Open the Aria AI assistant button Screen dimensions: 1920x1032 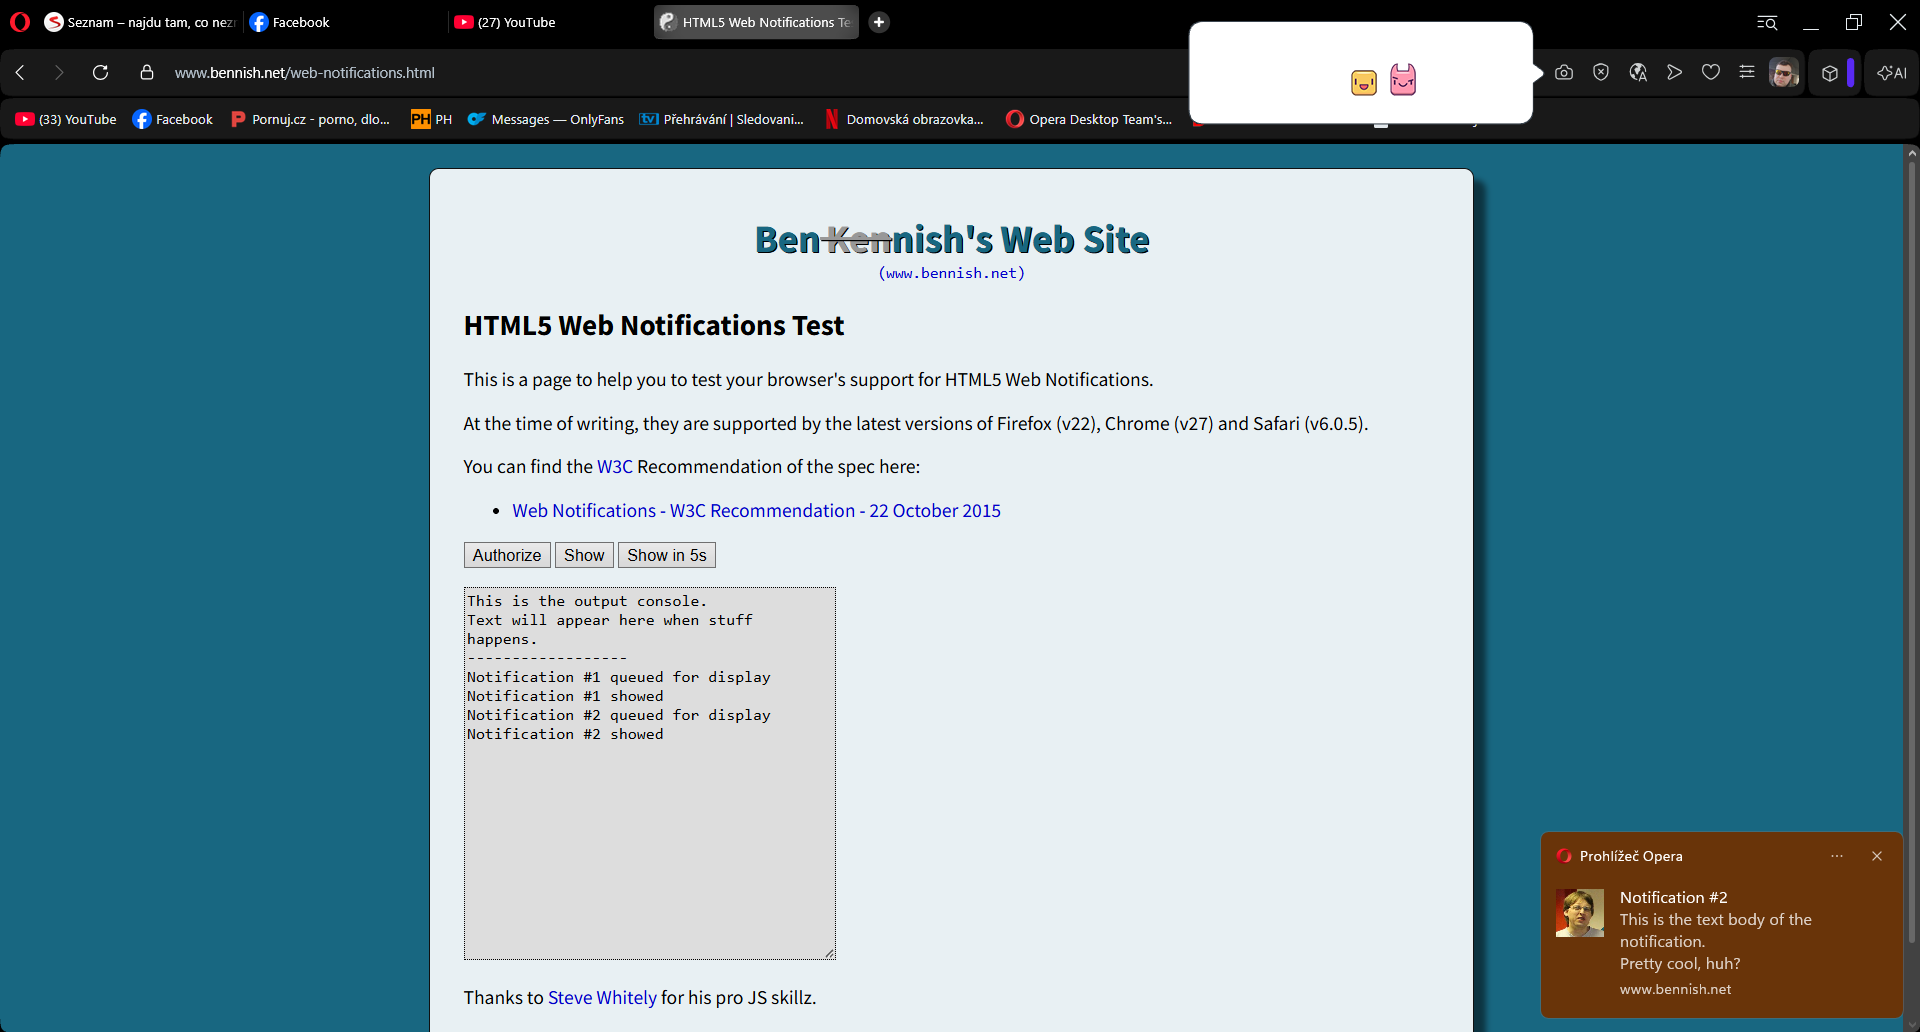coord(1892,73)
